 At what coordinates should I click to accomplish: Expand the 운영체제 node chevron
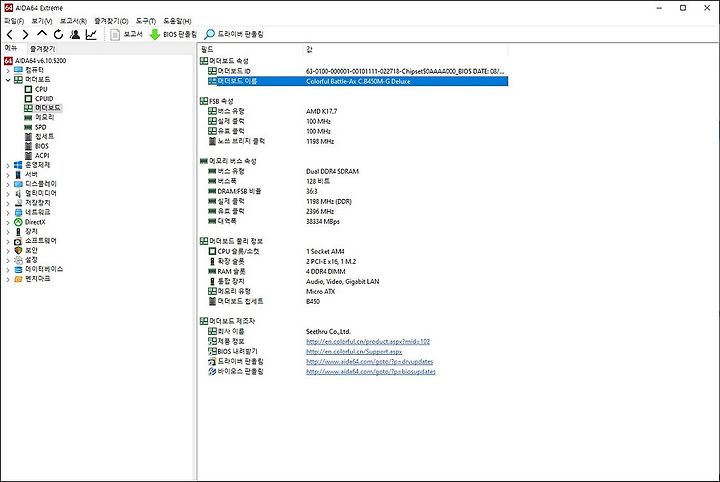8,165
